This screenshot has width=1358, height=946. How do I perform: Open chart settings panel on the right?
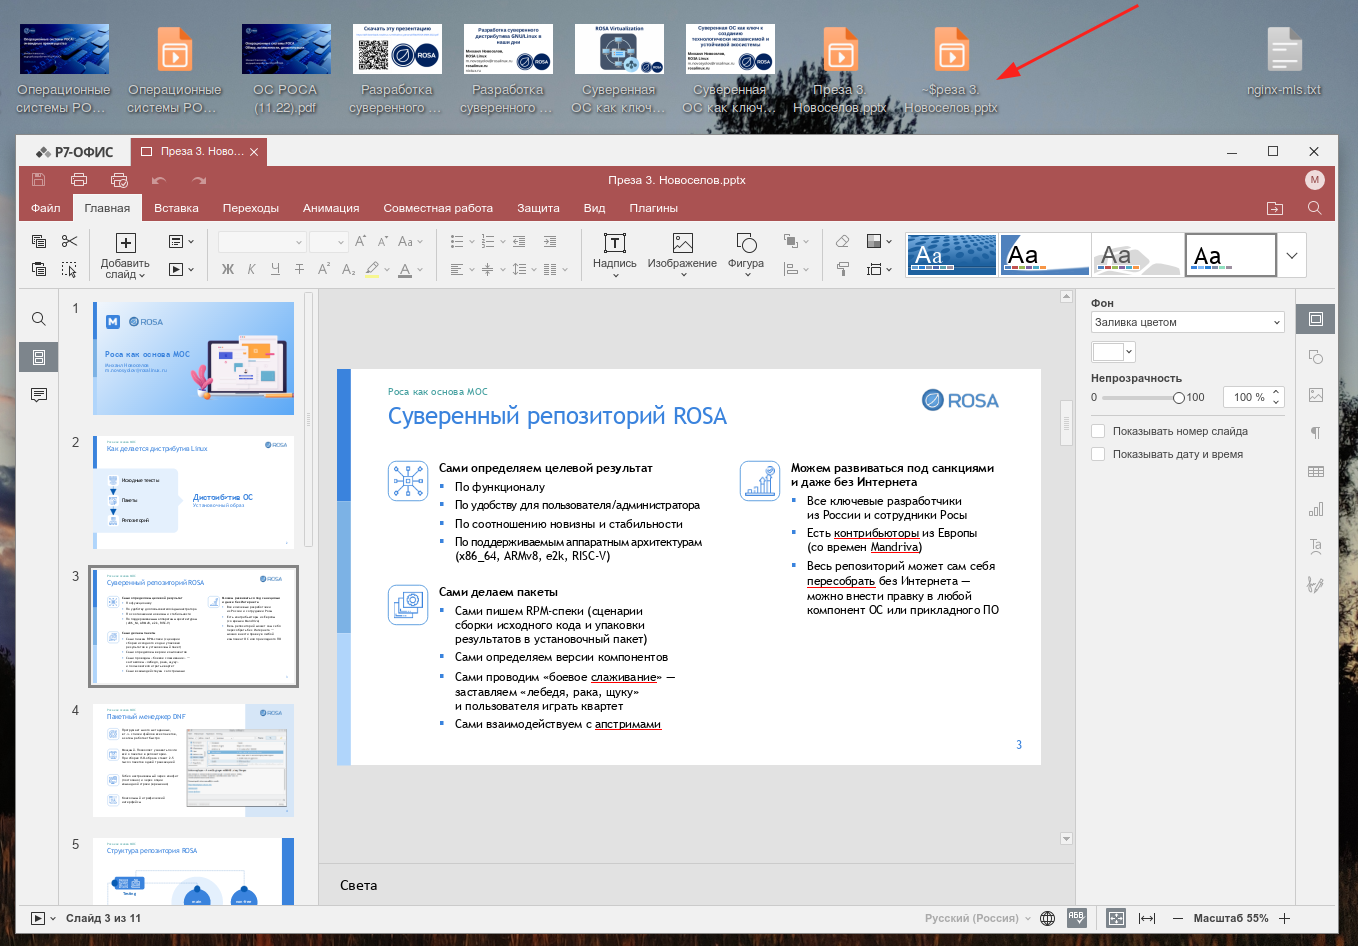pyautogui.click(x=1315, y=509)
